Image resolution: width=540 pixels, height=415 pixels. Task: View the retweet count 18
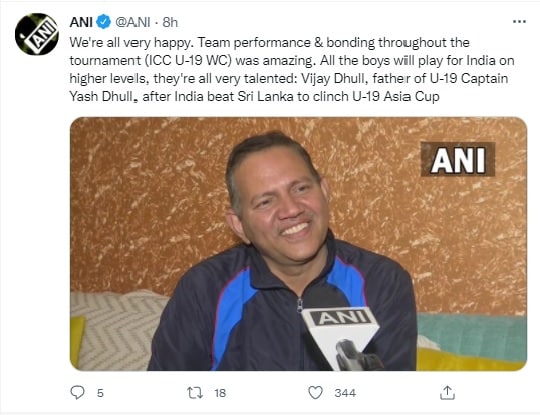tap(220, 393)
